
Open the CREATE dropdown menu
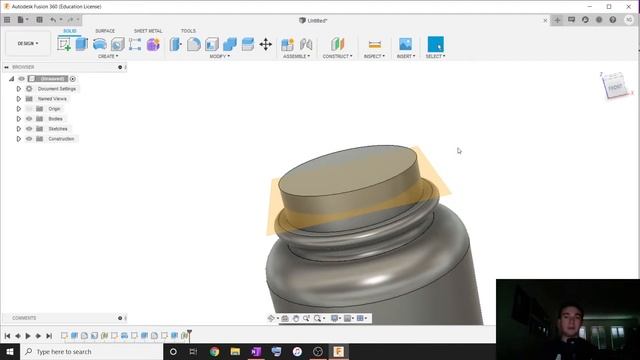[x=108, y=56]
